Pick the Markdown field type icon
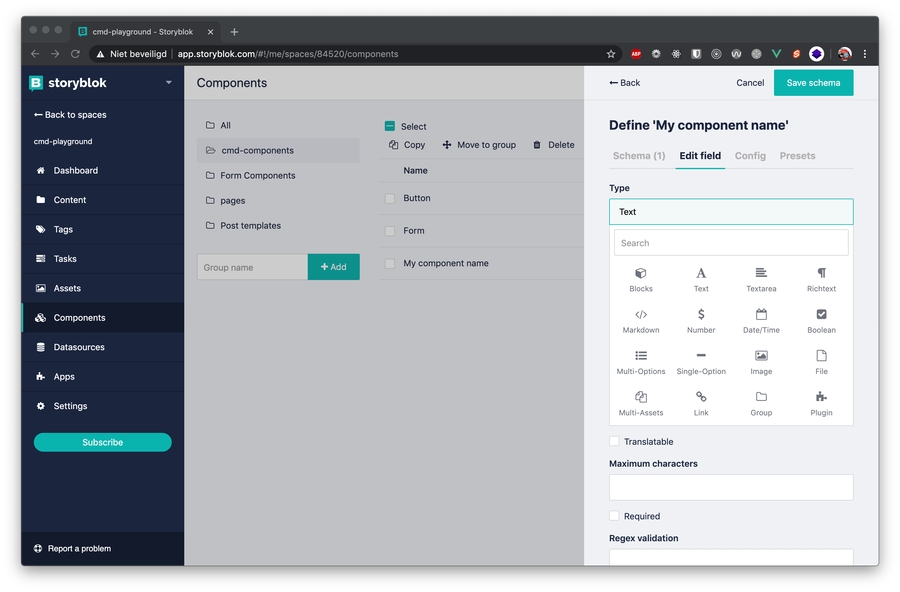The image size is (900, 592). click(x=641, y=315)
